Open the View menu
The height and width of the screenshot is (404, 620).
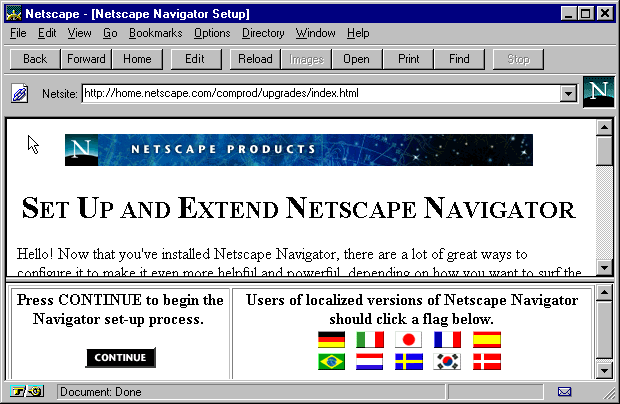coord(79,33)
